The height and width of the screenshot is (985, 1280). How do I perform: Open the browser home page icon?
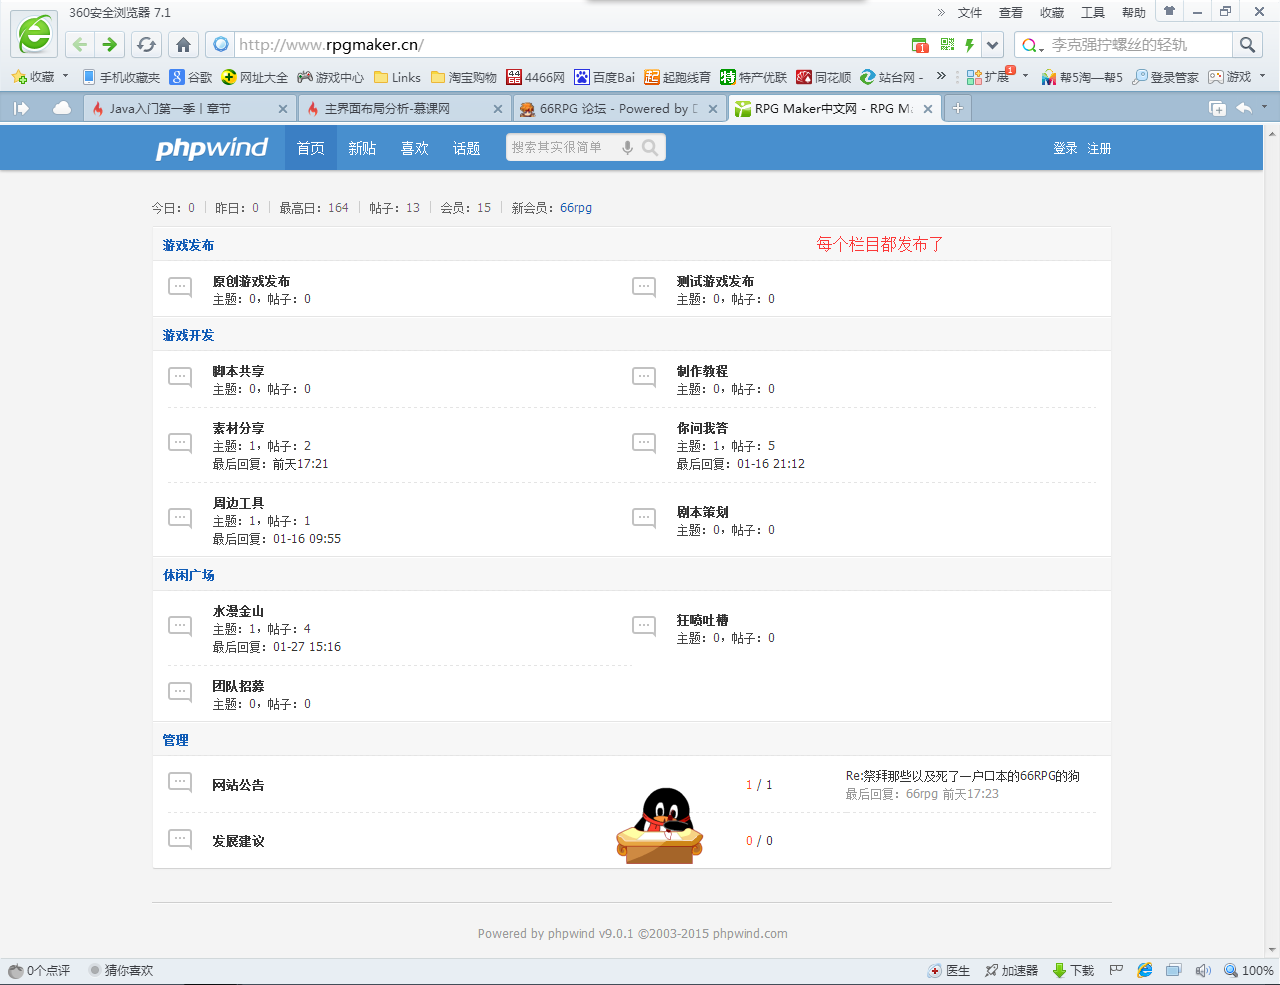coord(183,44)
